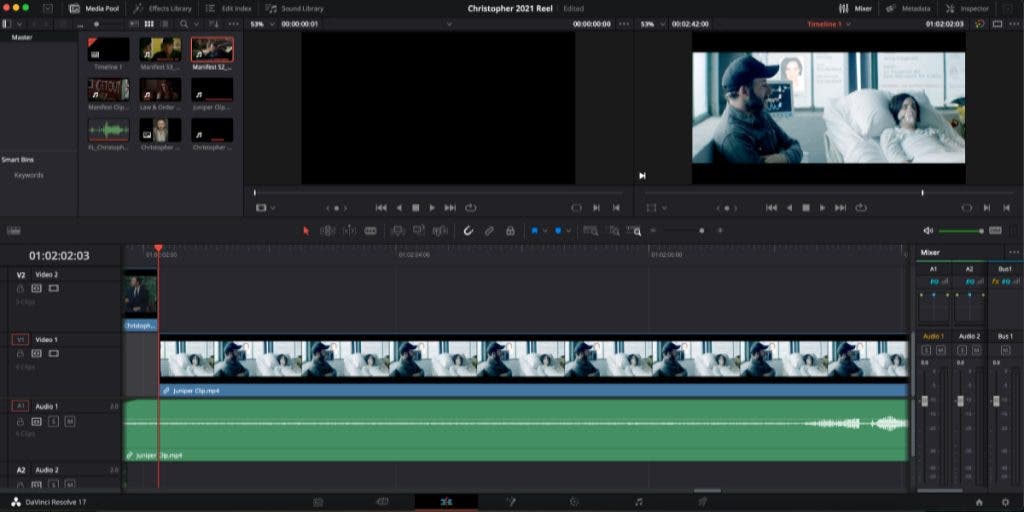Activate the Blade Edit tool

(371, 231)
